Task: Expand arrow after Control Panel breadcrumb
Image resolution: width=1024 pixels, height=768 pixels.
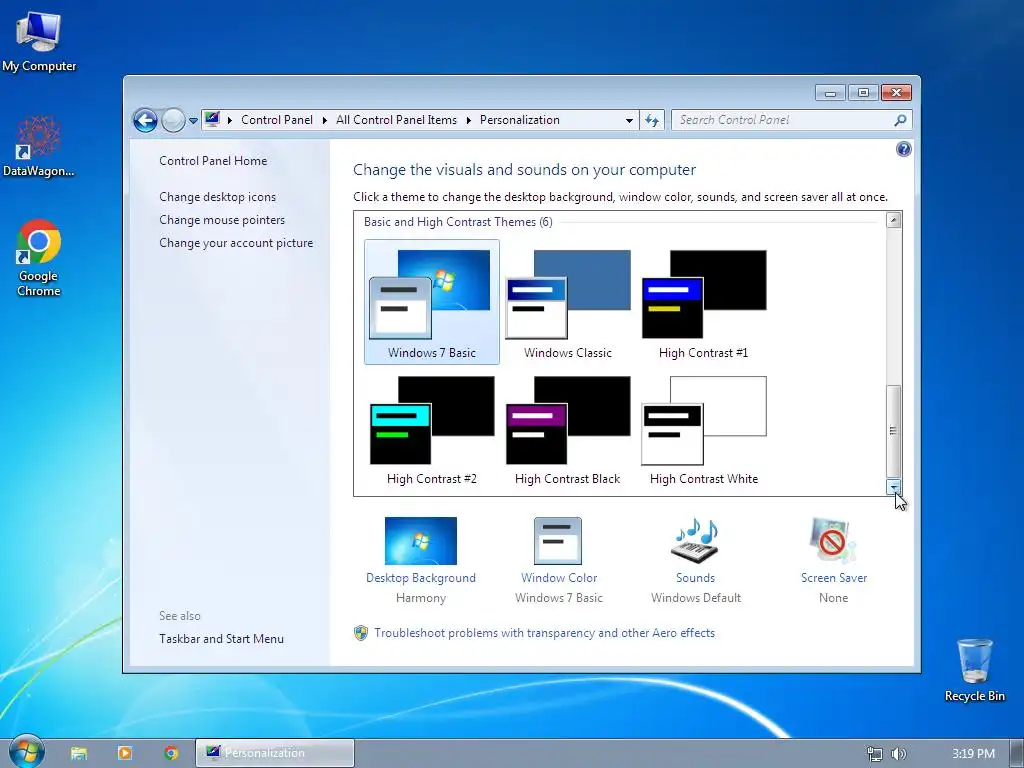Action: 325,120
